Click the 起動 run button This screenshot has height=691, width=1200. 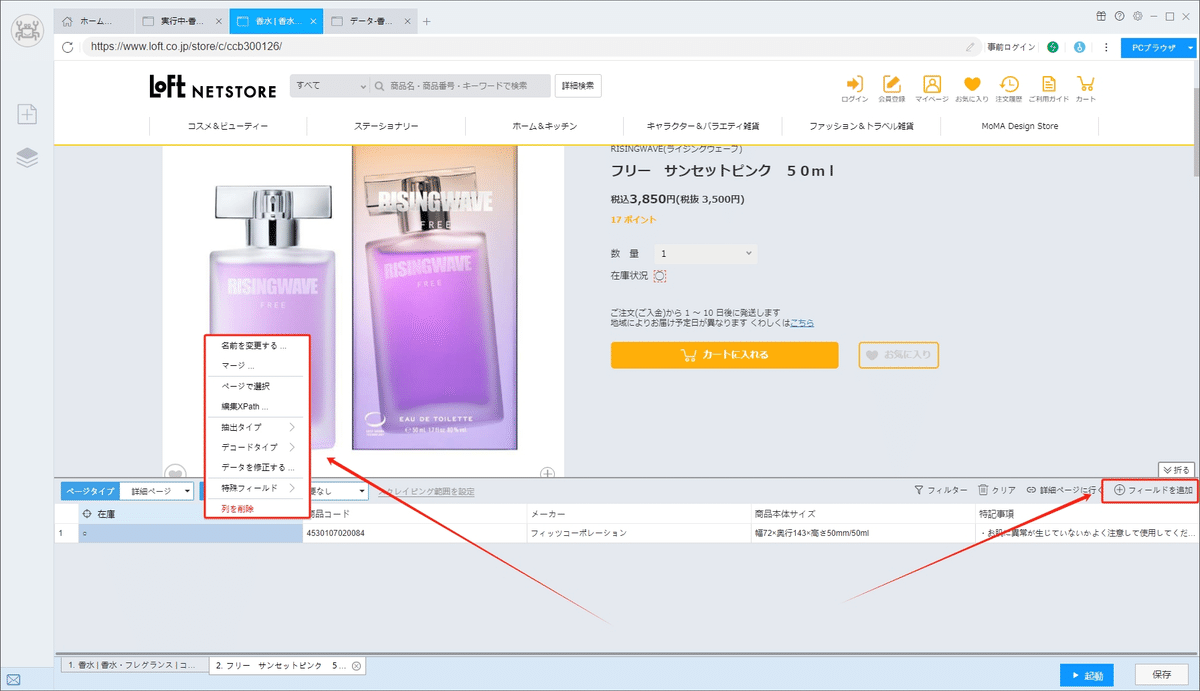click(1085, 676)
